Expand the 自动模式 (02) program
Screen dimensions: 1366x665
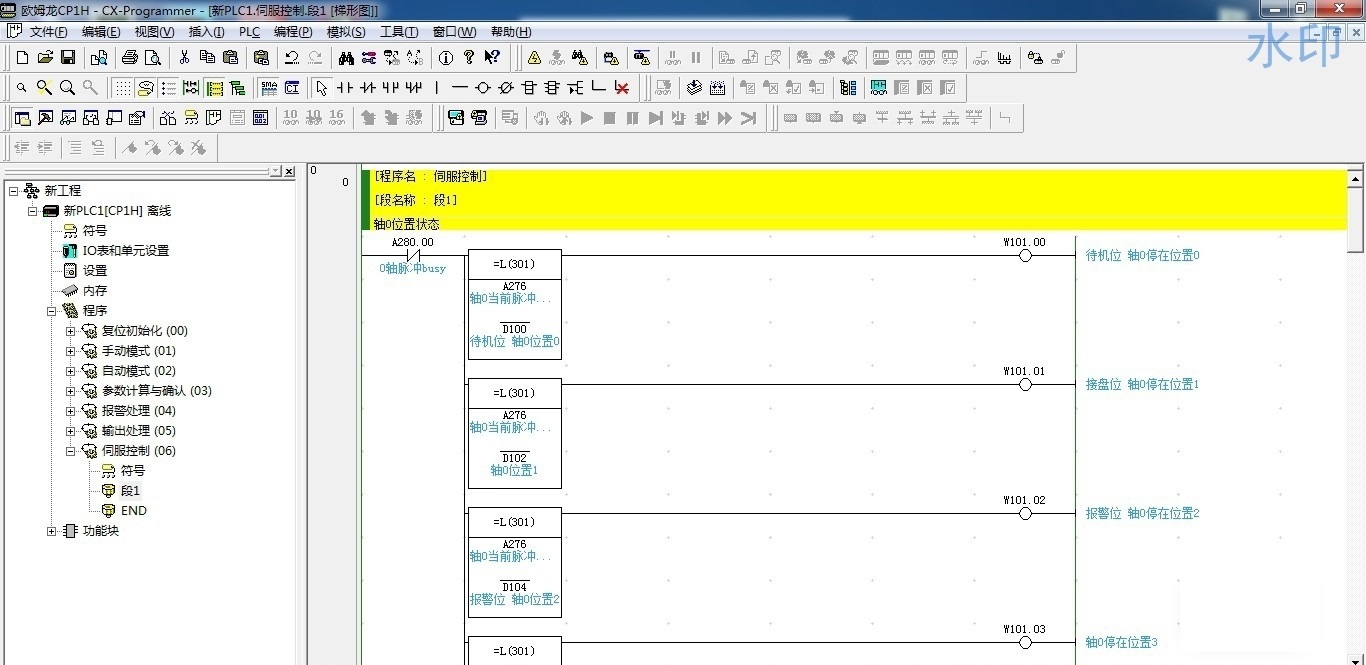point(70,371)
